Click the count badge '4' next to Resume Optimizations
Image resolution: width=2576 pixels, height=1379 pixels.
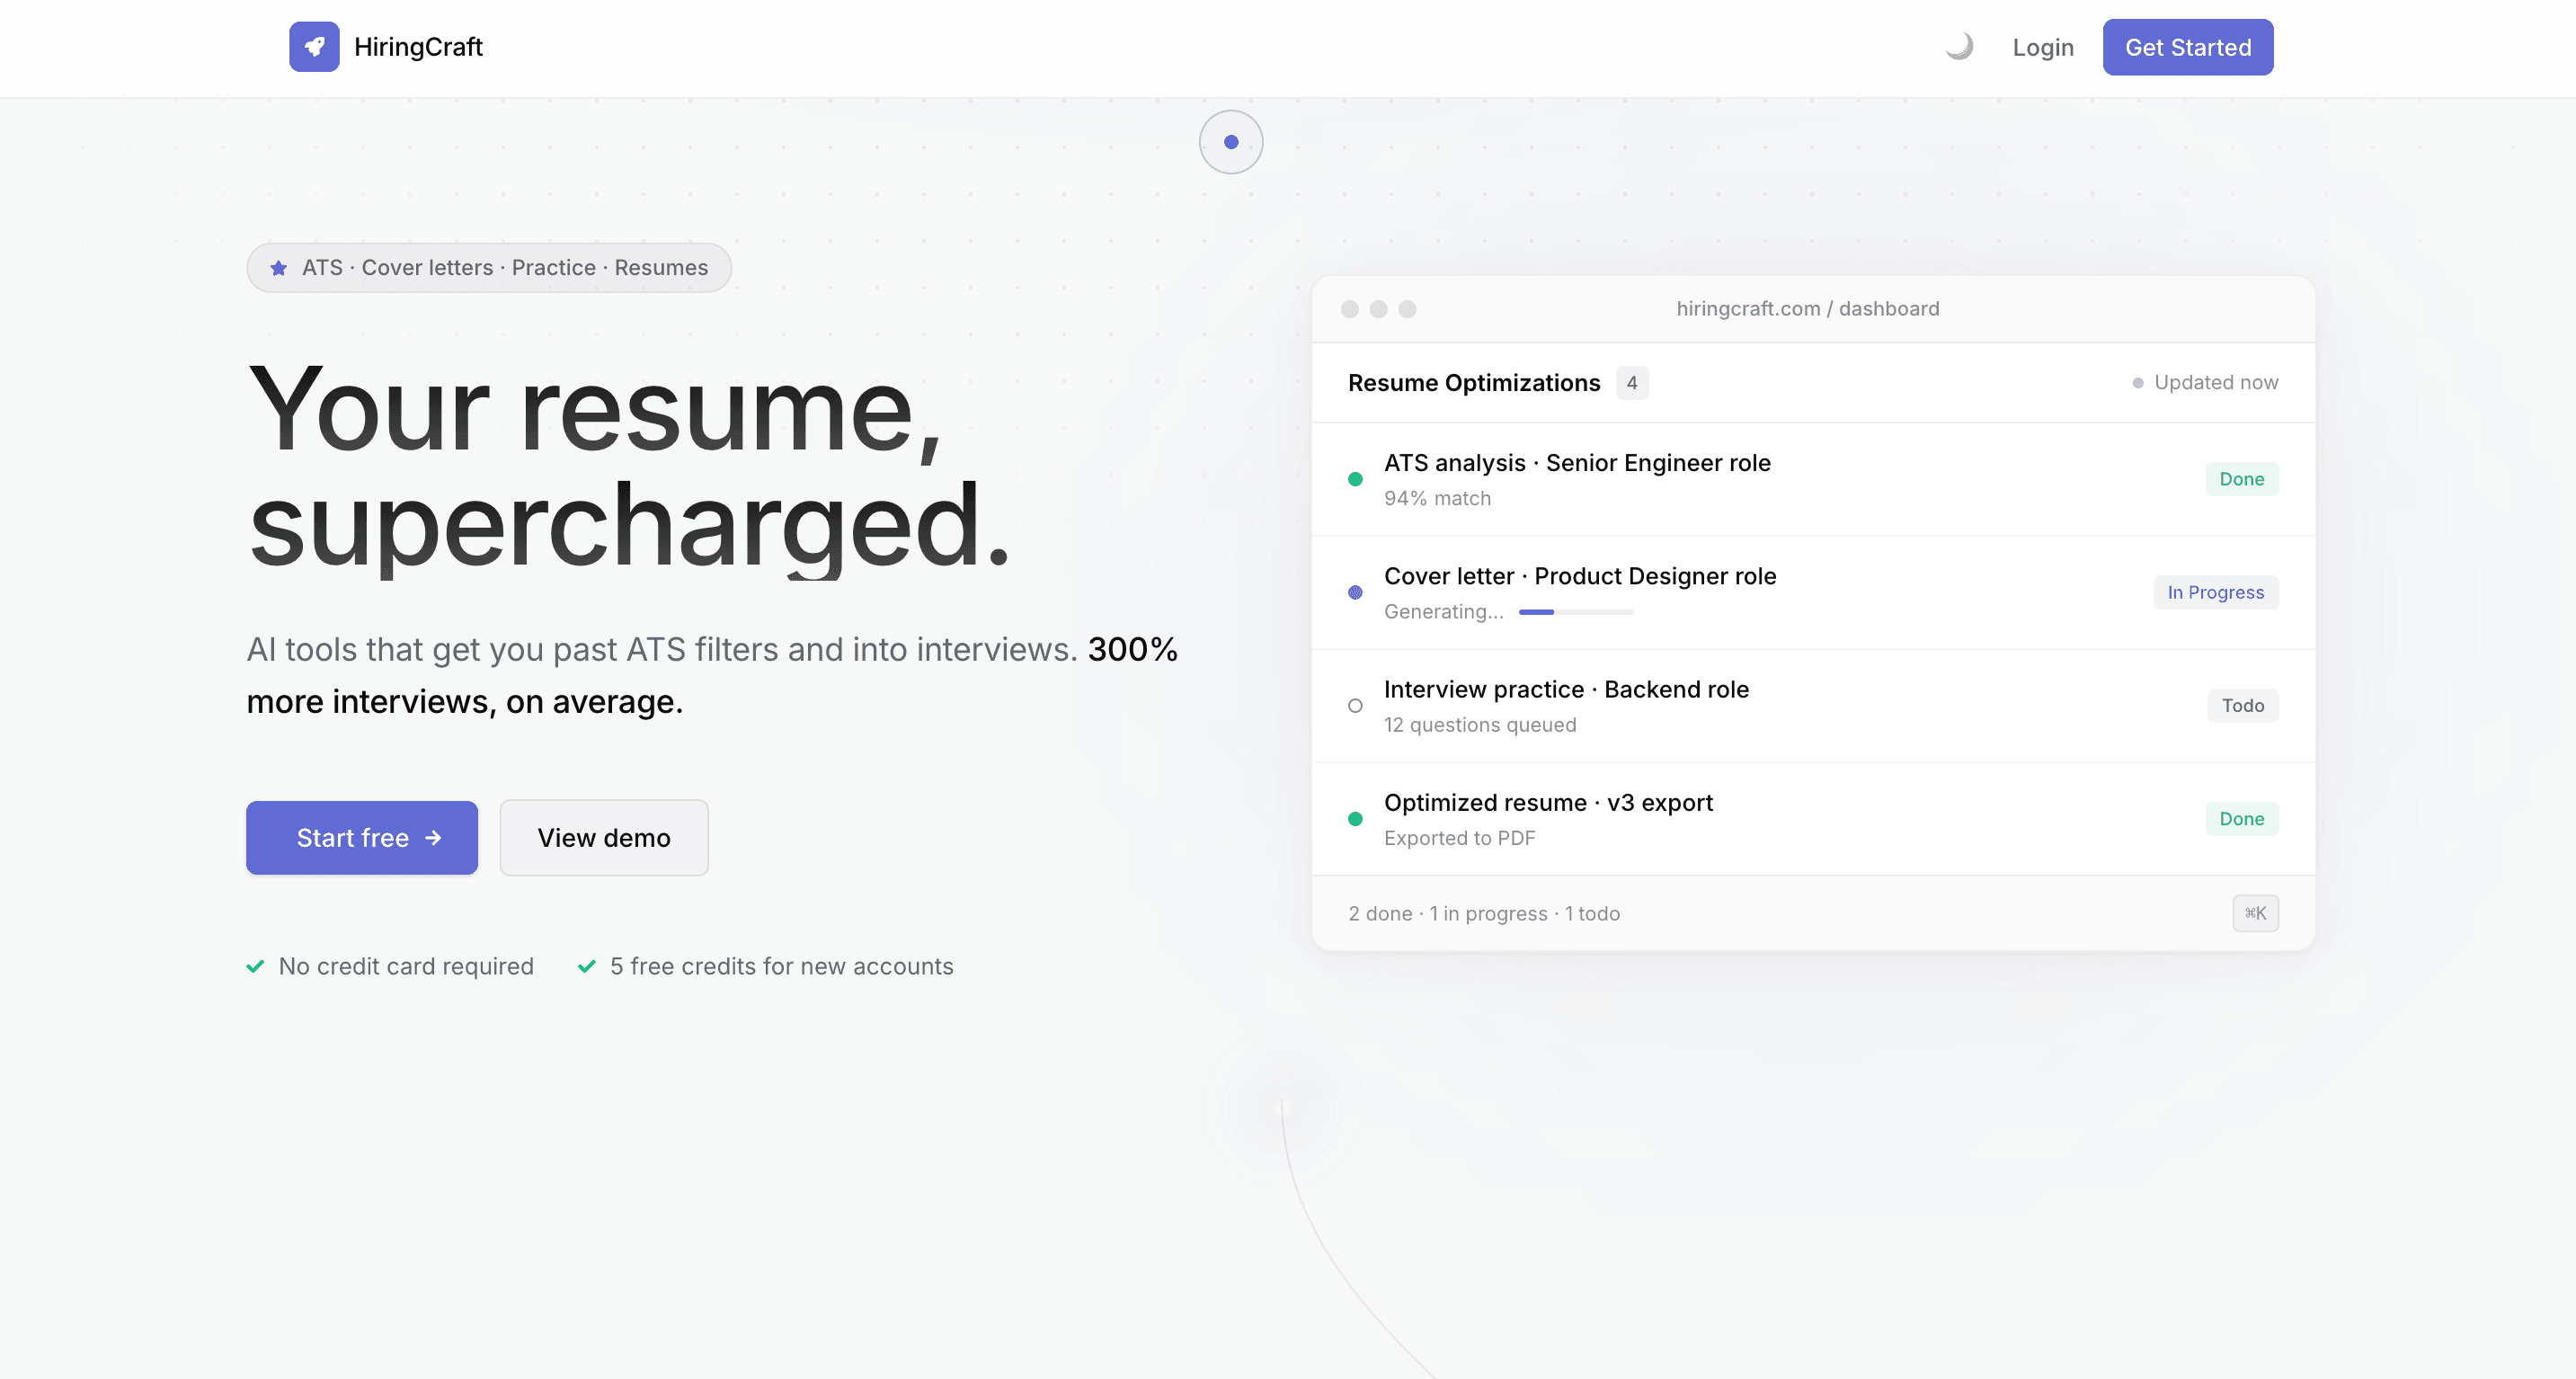1632,383
